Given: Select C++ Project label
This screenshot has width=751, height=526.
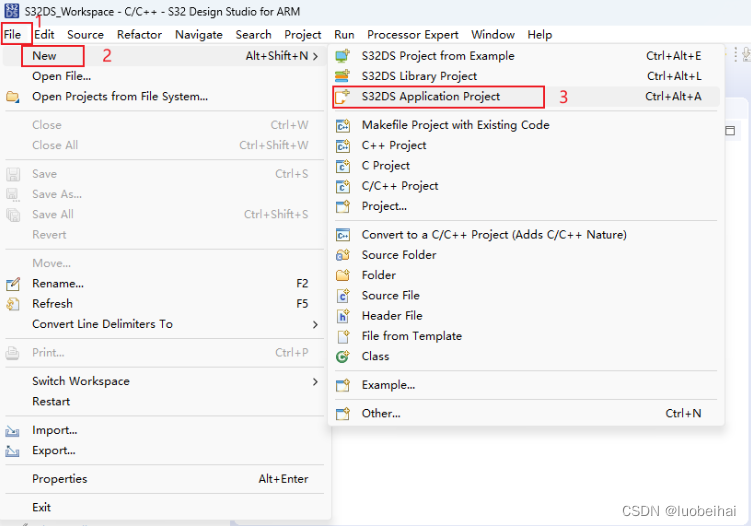Looking at the screenshot, I should pos(394,145).
